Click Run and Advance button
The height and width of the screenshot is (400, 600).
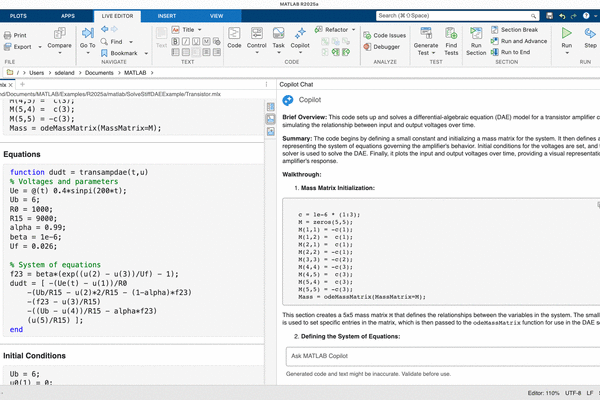tap(519, 41)
